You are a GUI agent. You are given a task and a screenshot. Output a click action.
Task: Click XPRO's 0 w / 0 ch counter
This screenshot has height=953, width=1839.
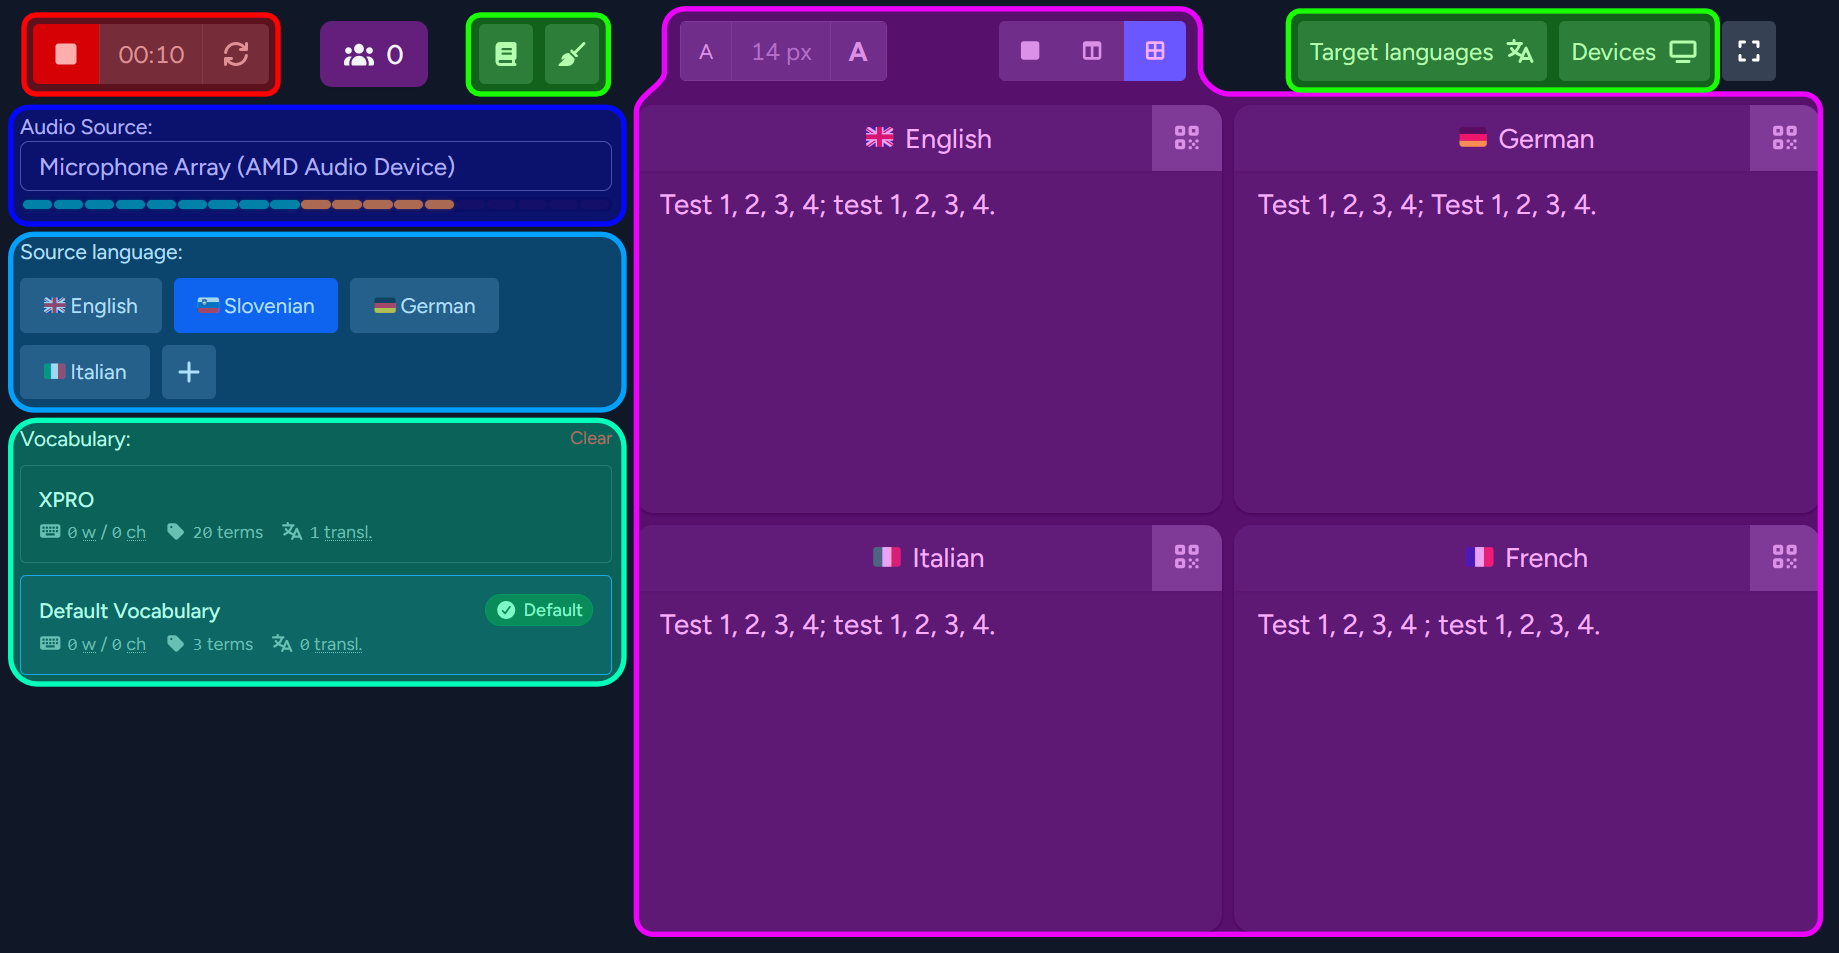click(x=93, y=532)
